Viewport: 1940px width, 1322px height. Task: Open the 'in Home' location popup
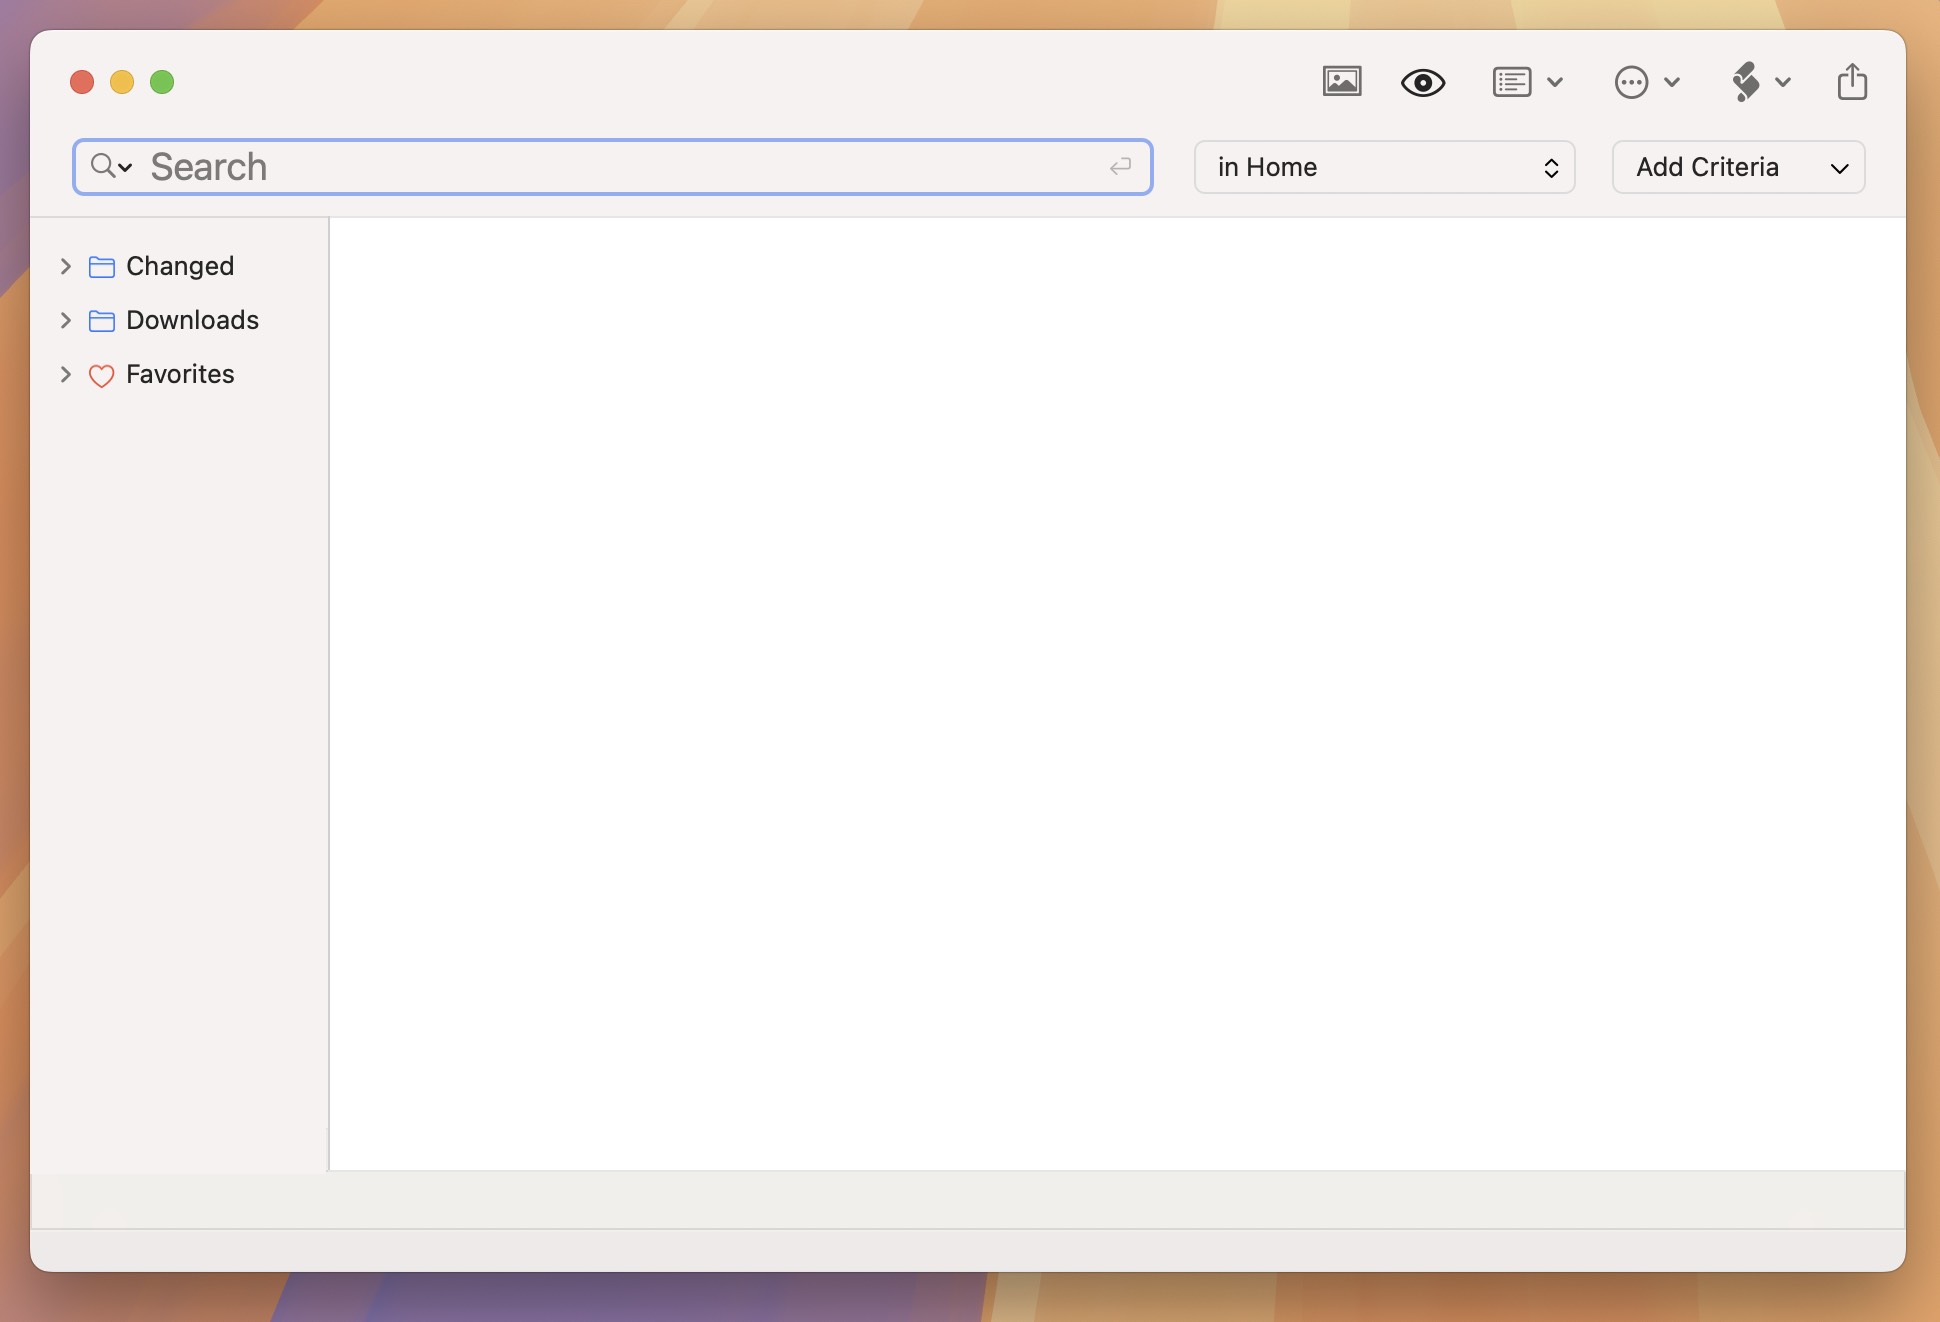pyautogui.click(x=1384, y=167)
